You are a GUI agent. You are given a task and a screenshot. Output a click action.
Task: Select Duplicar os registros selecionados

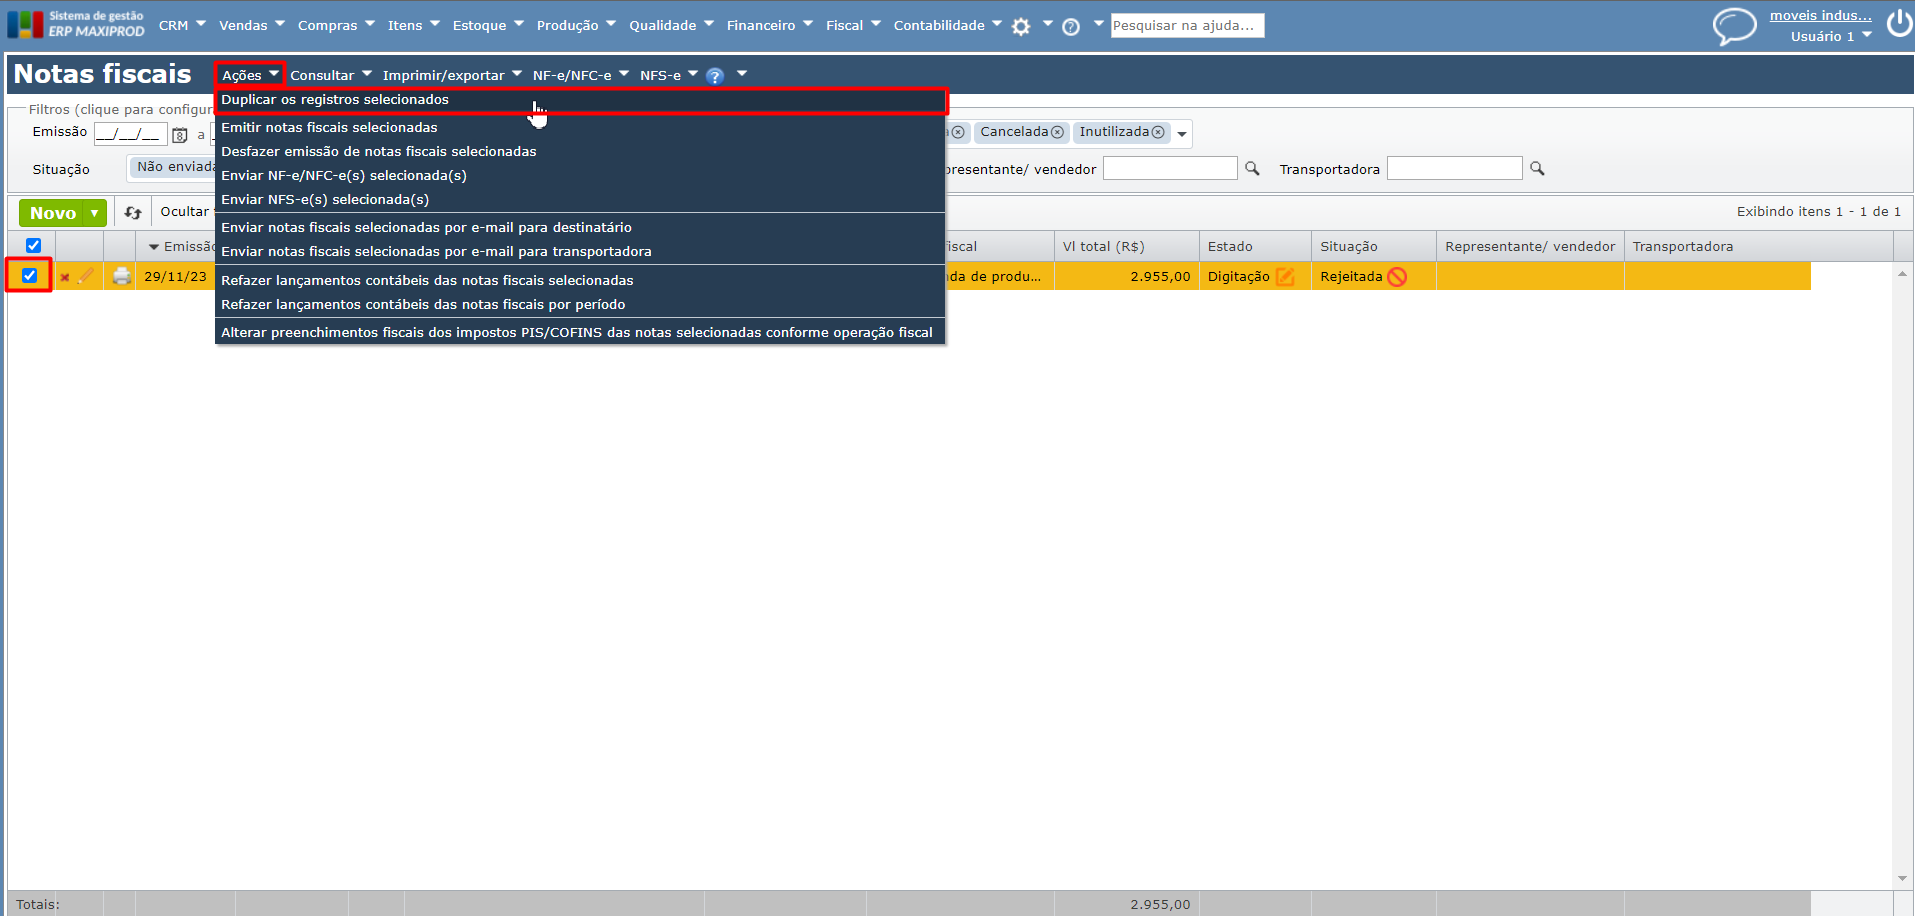581,100
